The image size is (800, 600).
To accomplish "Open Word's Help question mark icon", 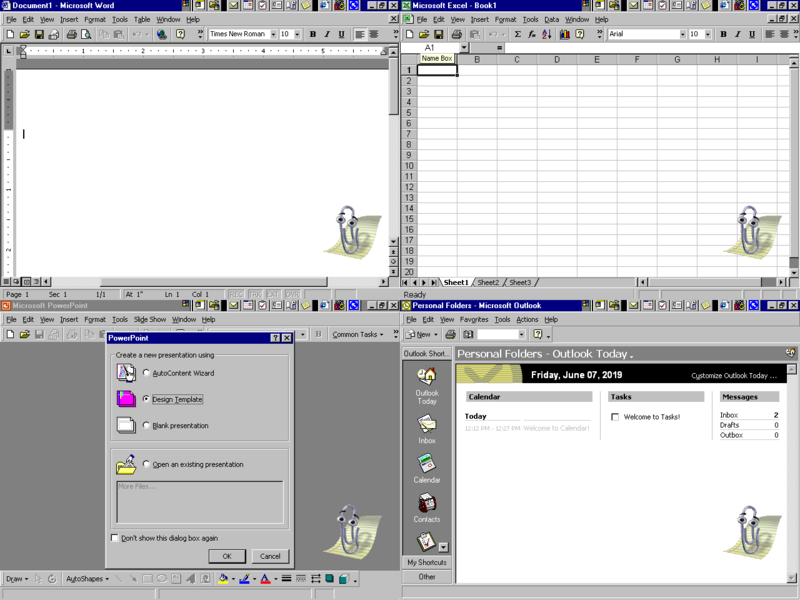I will pyautogui.click(x=180, y=34).
